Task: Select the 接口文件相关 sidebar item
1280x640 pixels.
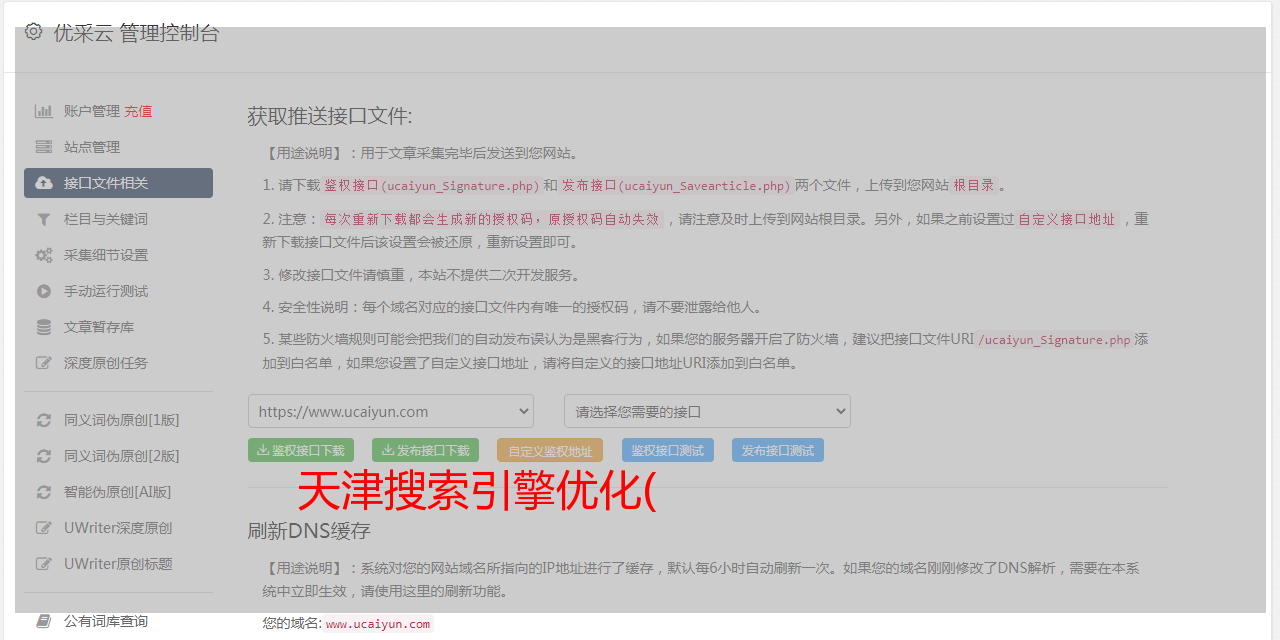Action: (118, 183)
